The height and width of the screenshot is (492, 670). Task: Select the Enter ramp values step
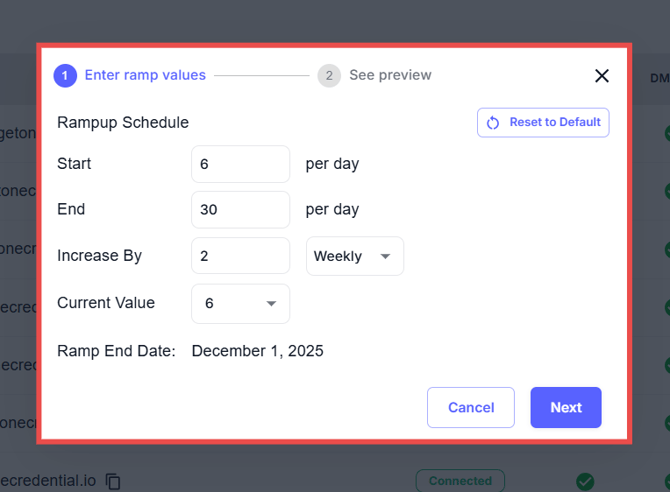point(145,75)
